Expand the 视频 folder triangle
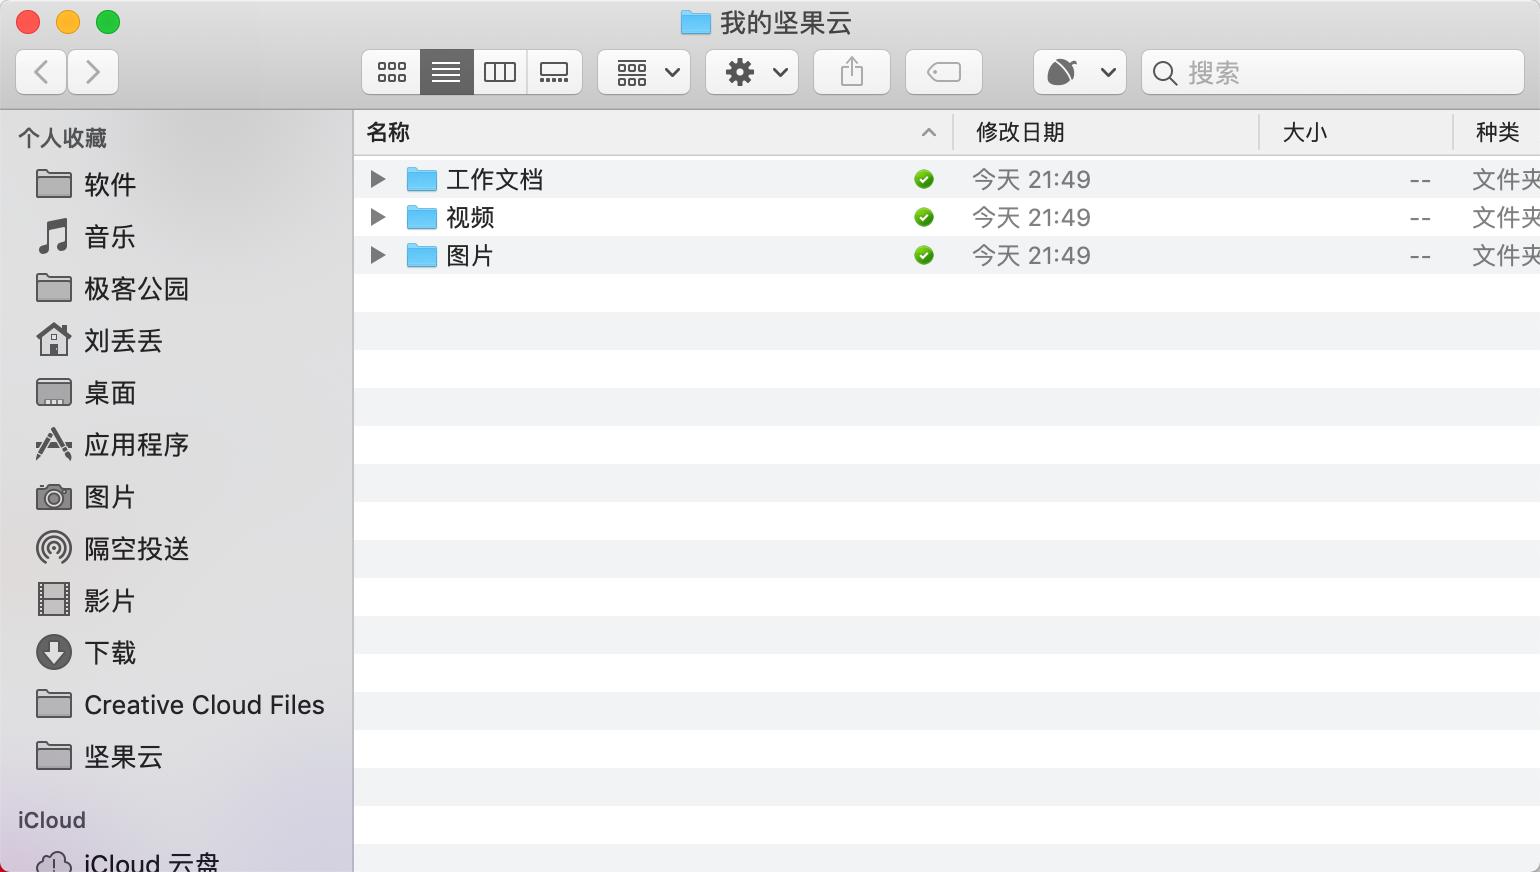 378,217
